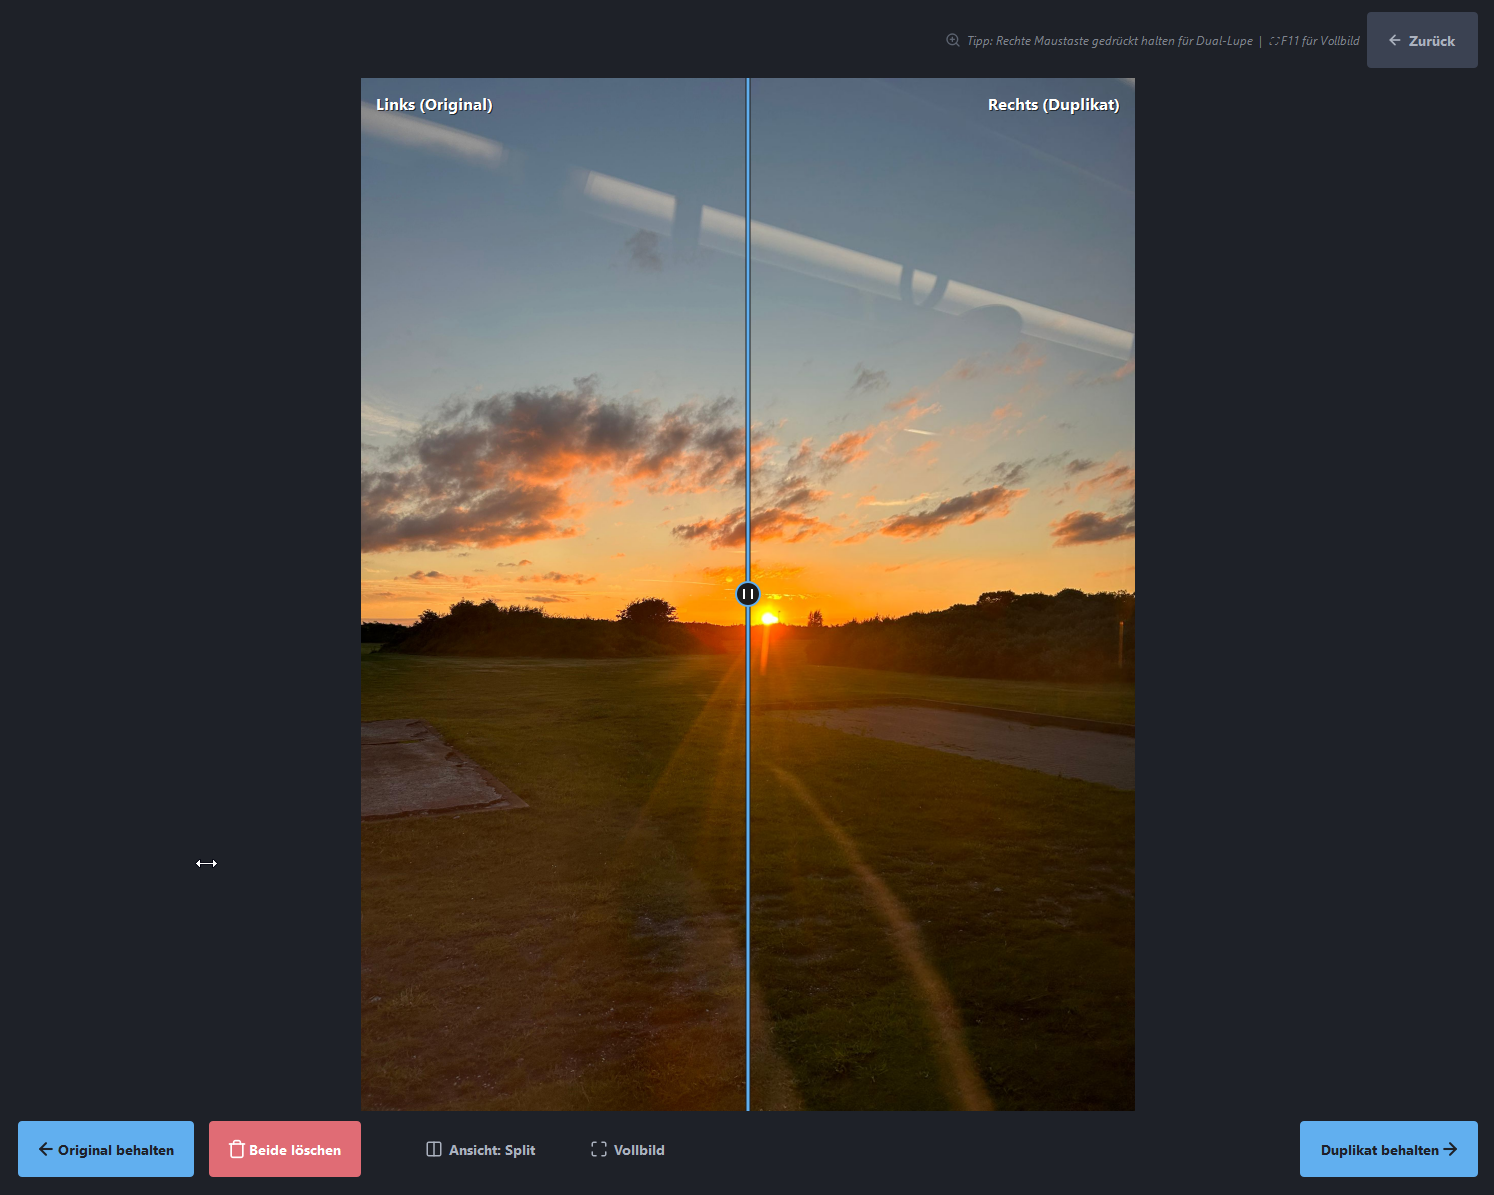This screenshot has width=1494, height=1195.
Task: Click the fullscreen brackets icon beside Vollbild
Action: (x=599, y=1149)
